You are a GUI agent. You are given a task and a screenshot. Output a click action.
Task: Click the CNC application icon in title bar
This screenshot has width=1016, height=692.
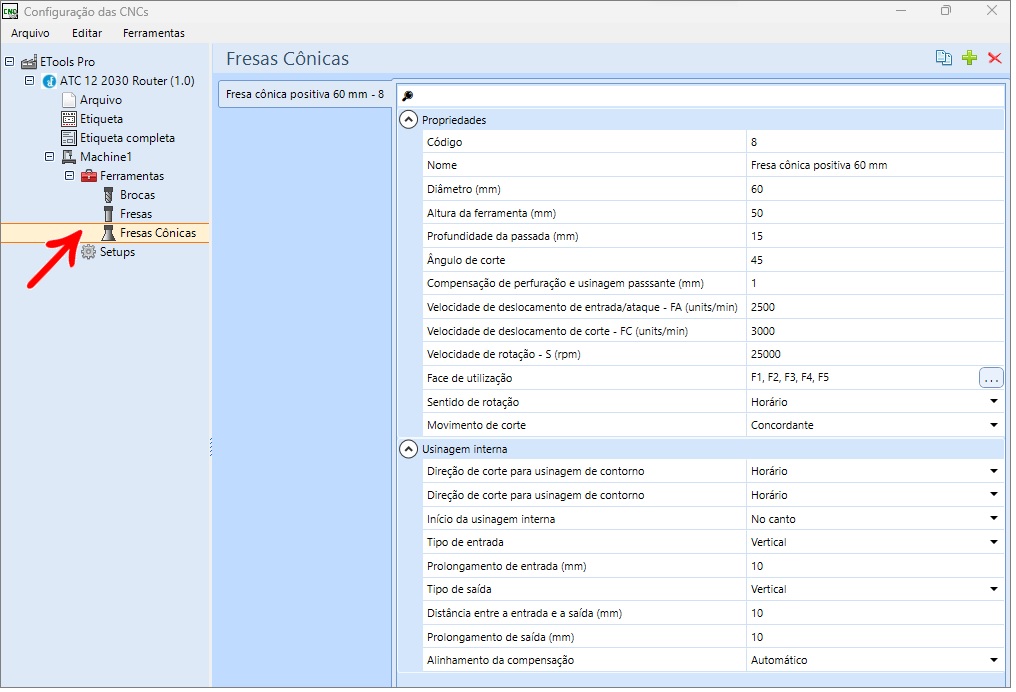pyautogui.click(x=10, y=12)
